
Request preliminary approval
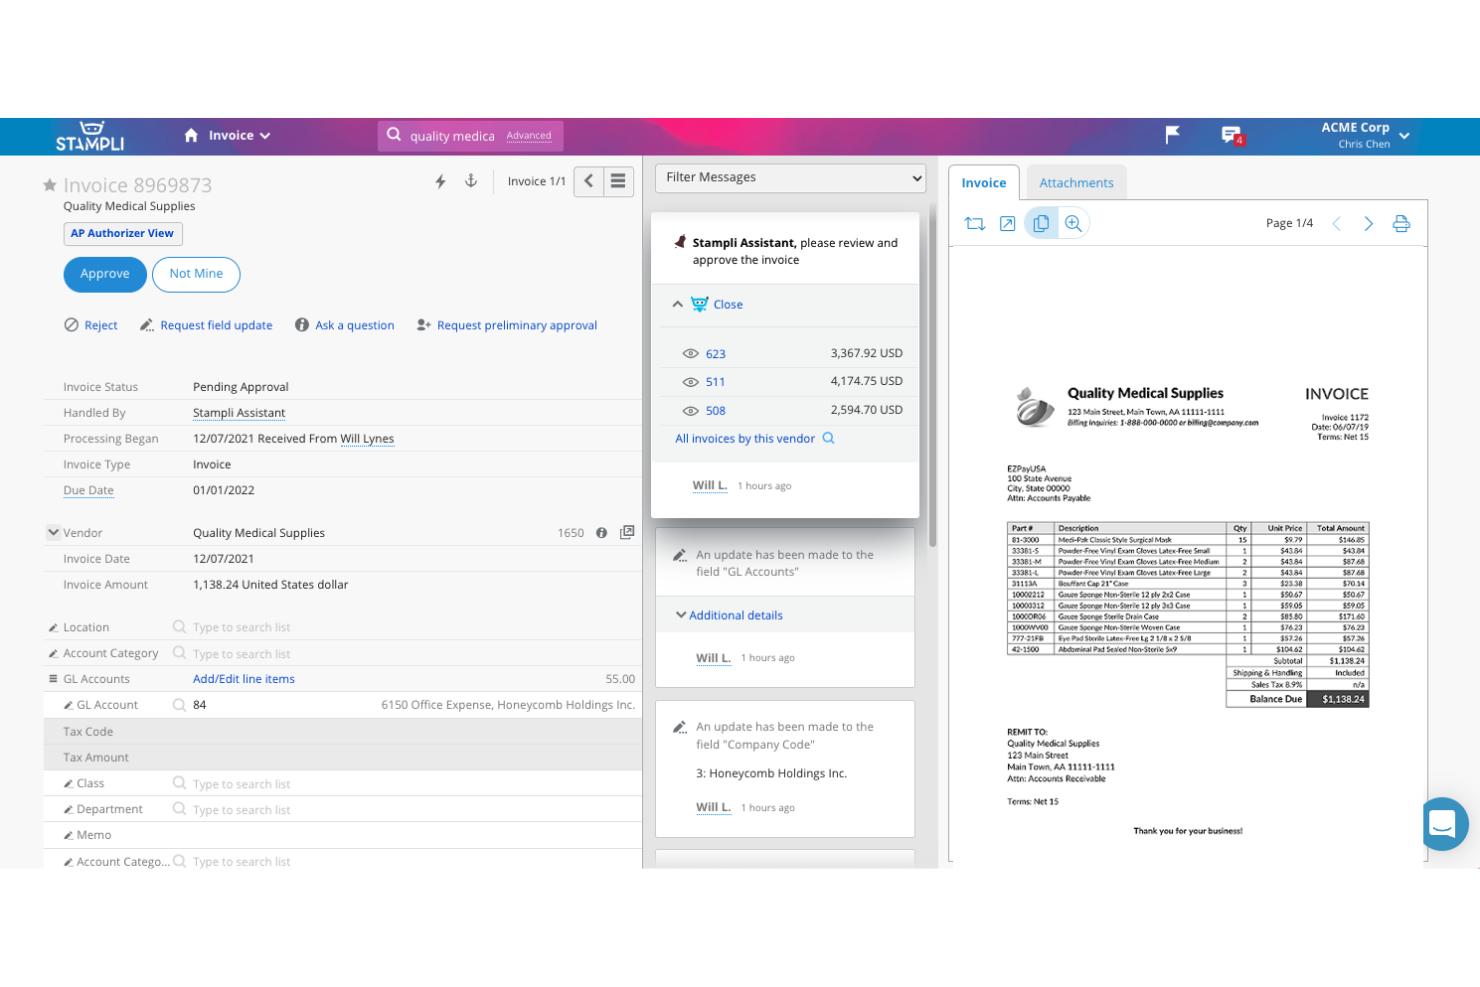tap(507, 325)
